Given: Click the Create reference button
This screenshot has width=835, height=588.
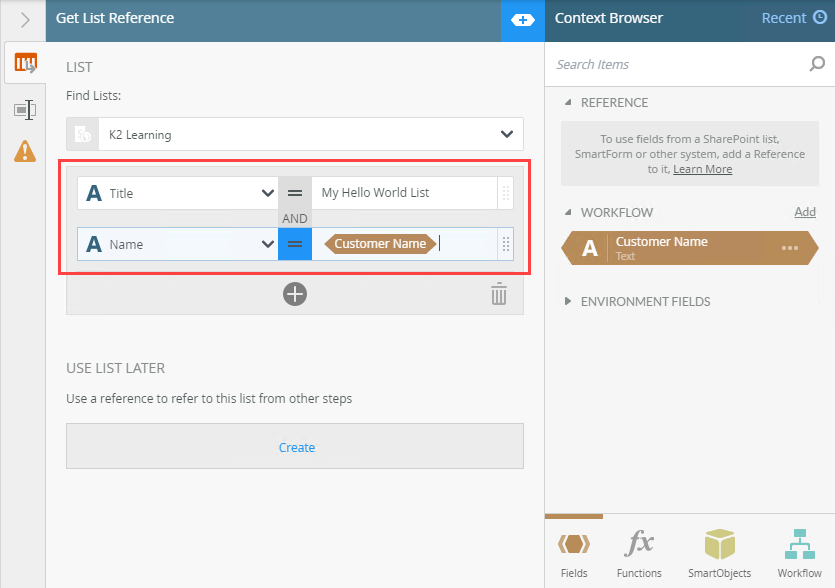Looking at the screenshot, I should coord(295,447).
